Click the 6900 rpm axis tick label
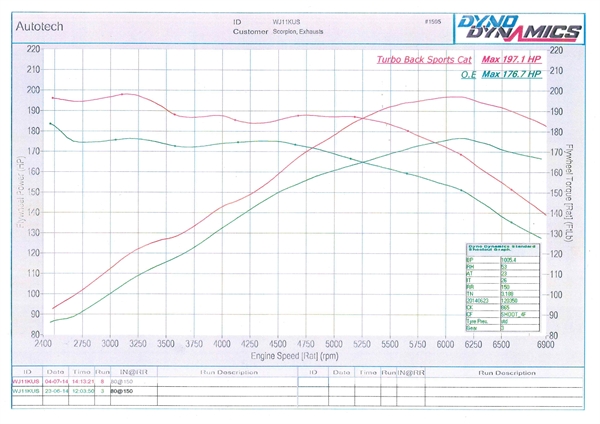 pyautogui.click(x=546, y=343)
